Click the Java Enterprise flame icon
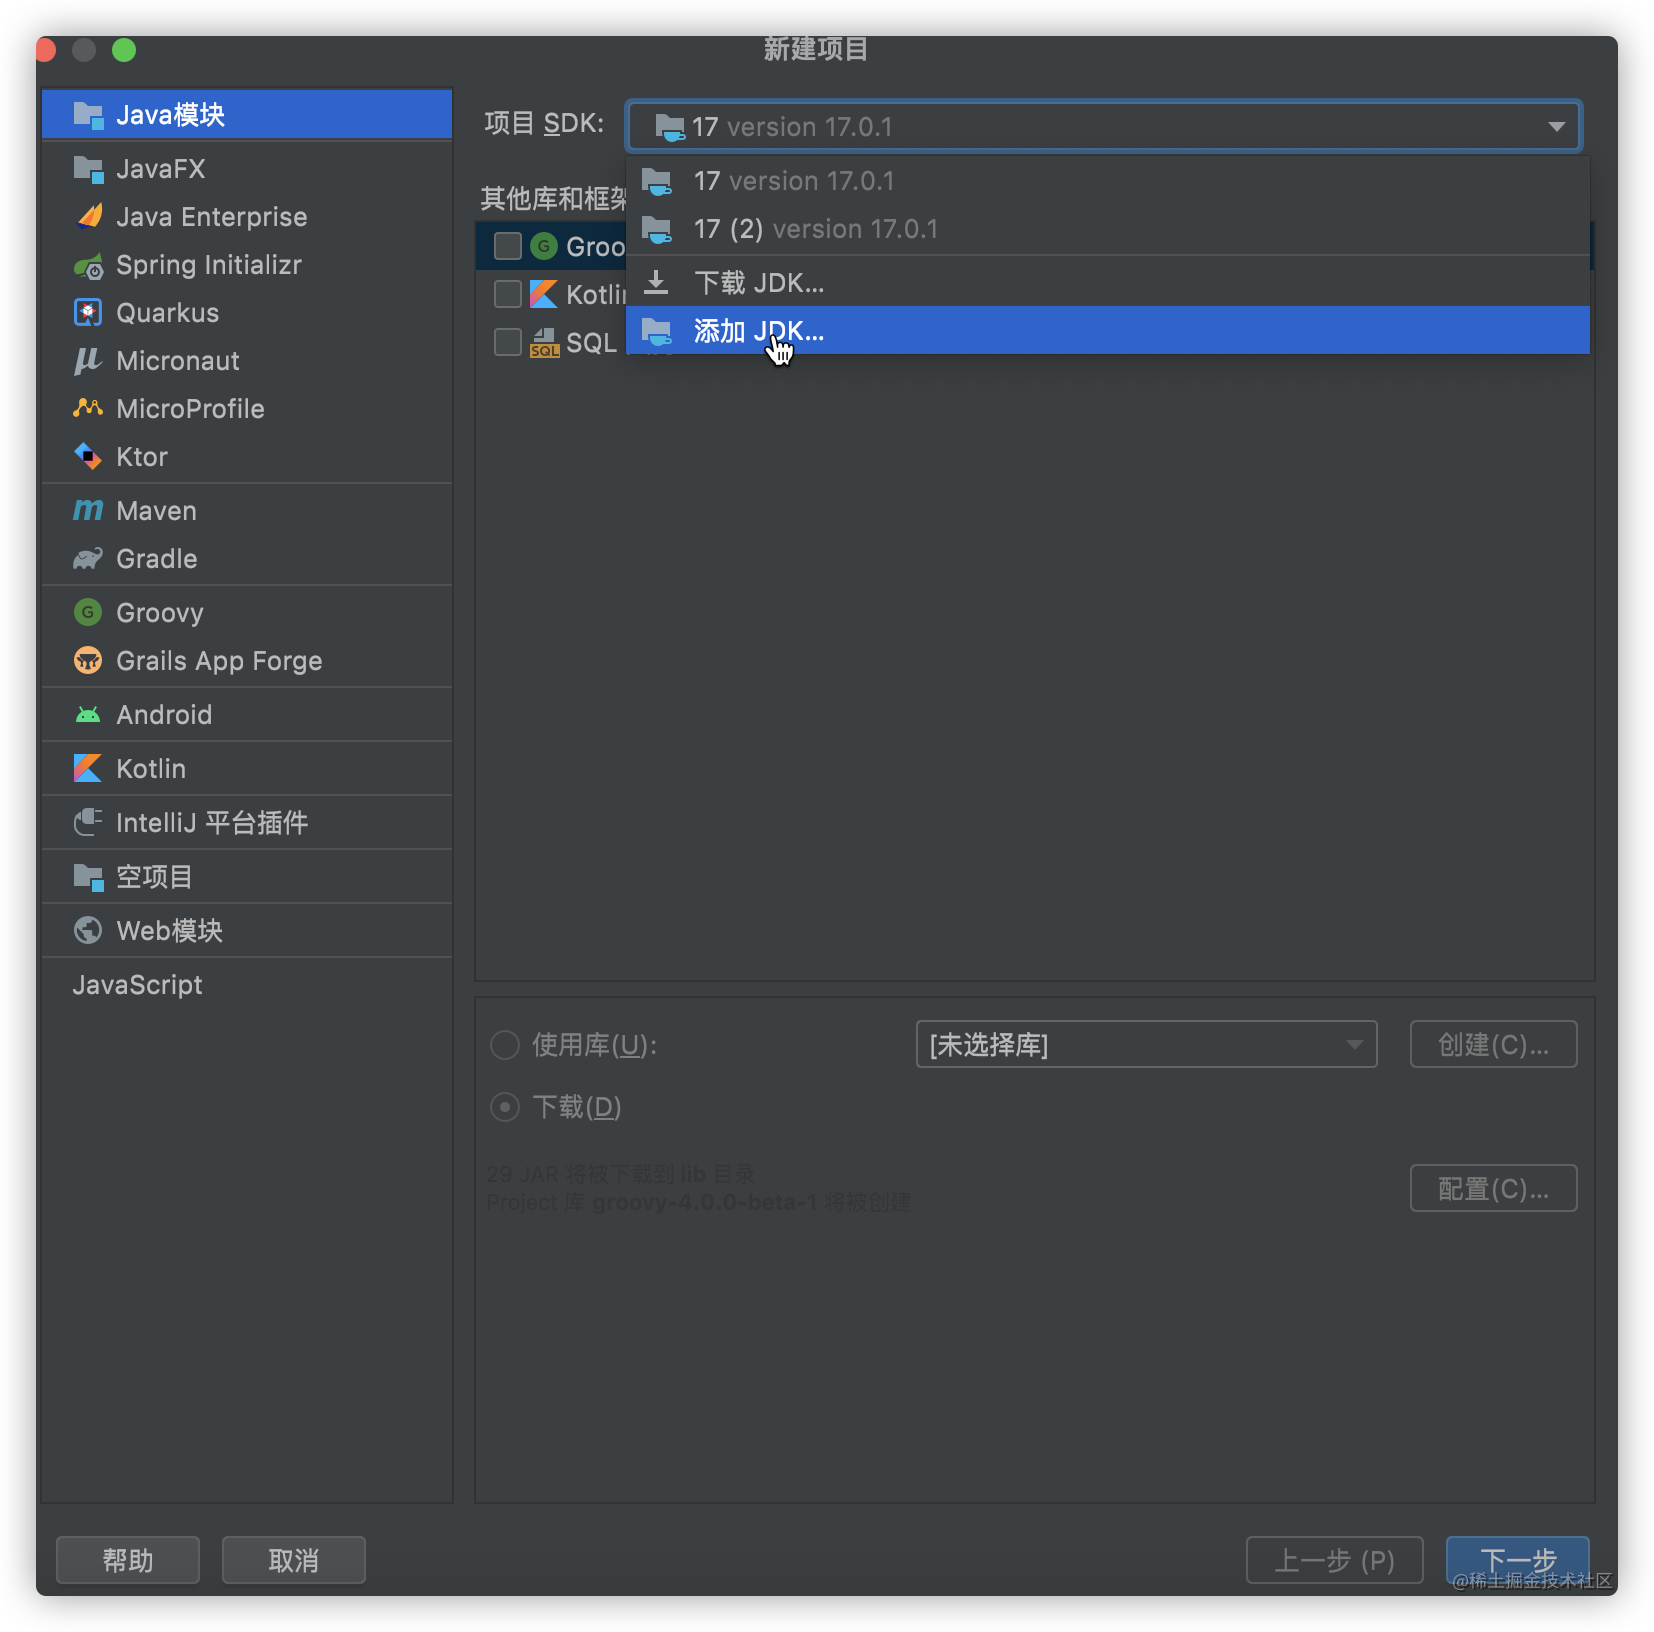Viewport: 1654px width, 1632px height. coord(88,217)
